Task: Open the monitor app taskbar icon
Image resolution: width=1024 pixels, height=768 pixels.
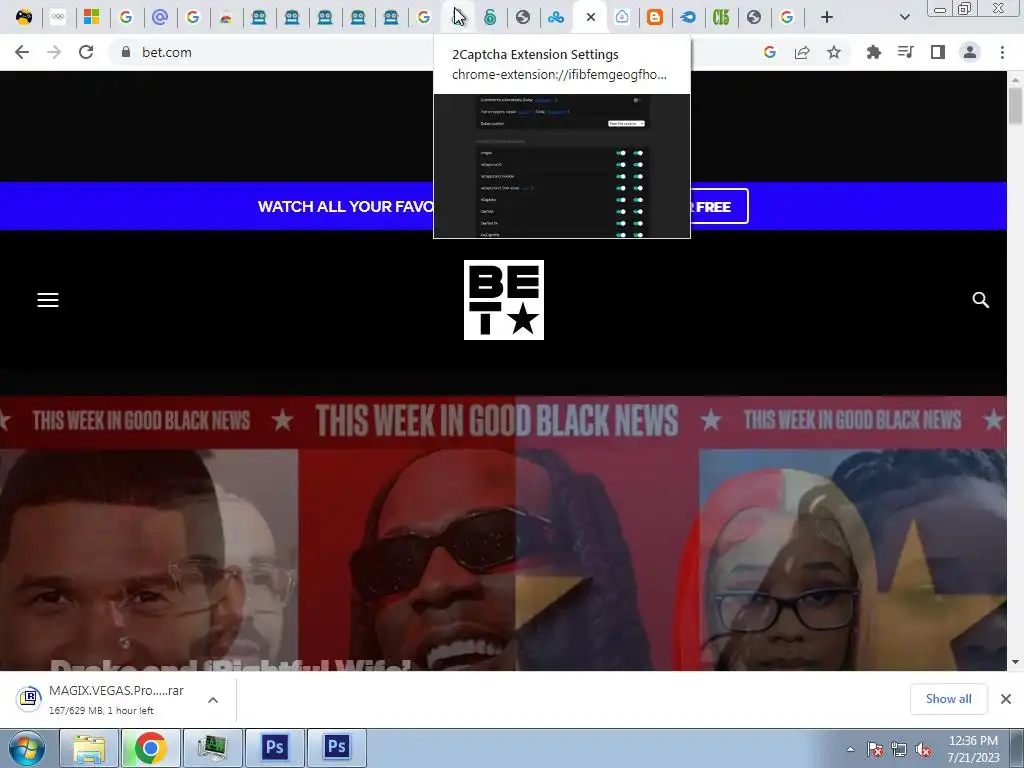Action: tap(212, 748)
